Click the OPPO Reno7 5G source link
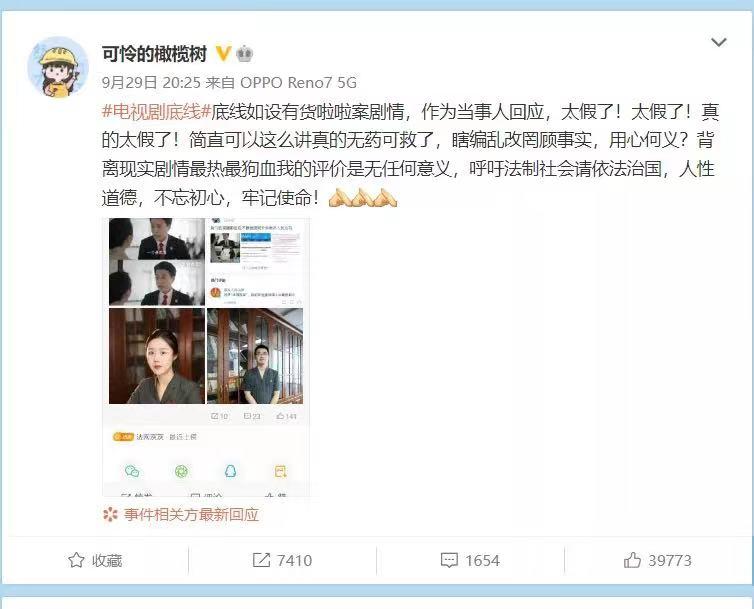The width and height of the screenshot is (754, 609). (298, 83)
